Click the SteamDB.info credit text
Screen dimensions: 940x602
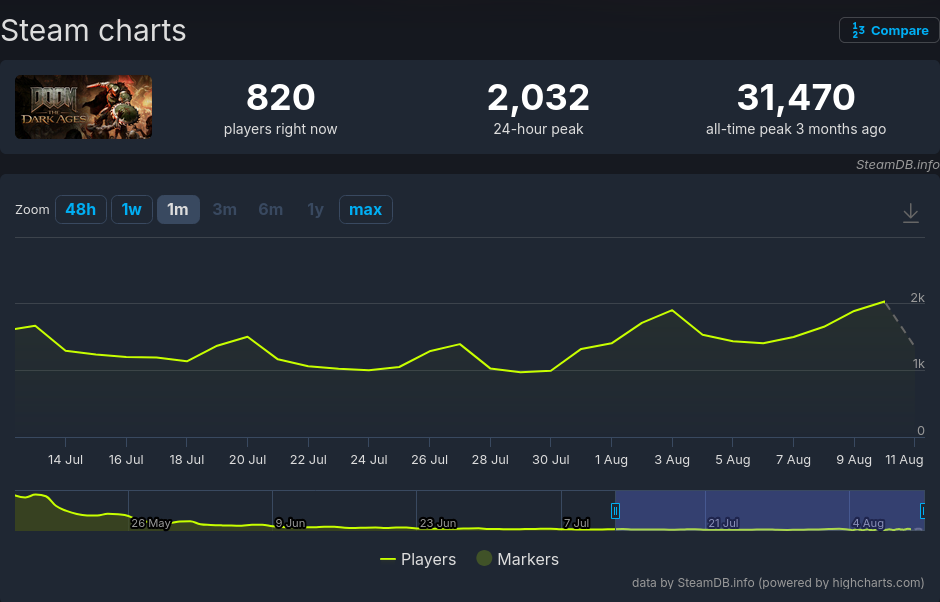[897, 165]
